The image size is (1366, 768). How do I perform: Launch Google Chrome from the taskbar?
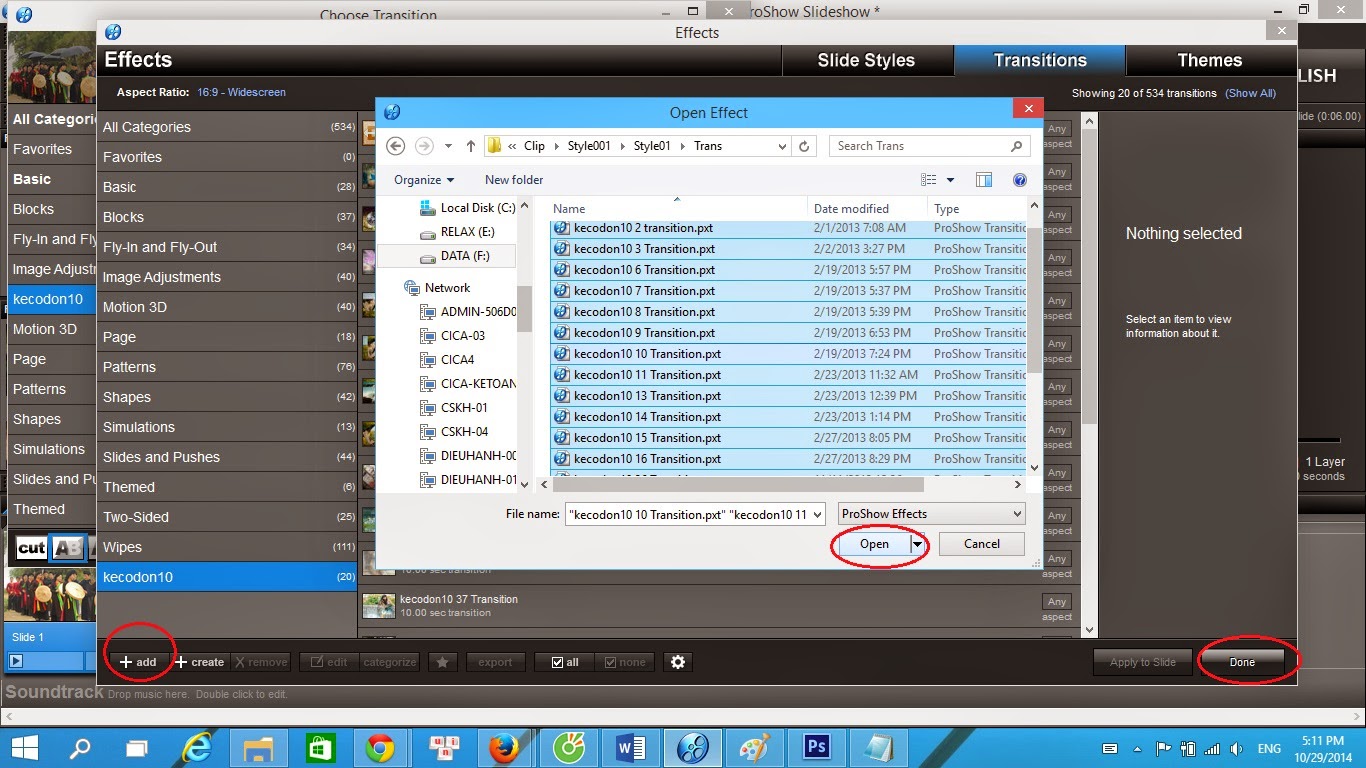(379, 748)
